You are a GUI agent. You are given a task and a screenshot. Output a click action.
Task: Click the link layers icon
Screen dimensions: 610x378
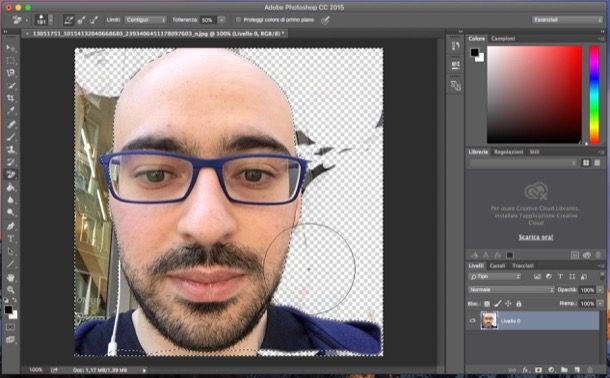tap(512, 370)
